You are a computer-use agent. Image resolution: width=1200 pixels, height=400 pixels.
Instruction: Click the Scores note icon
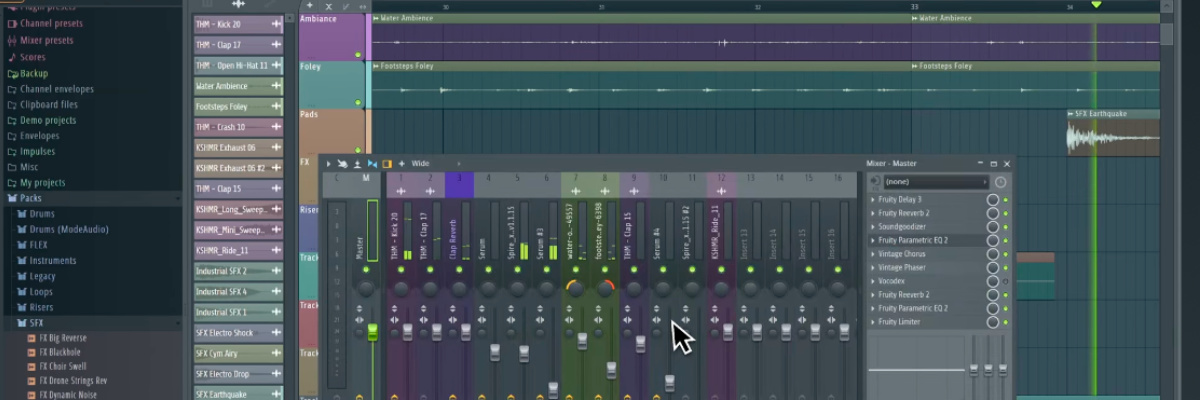13,57
